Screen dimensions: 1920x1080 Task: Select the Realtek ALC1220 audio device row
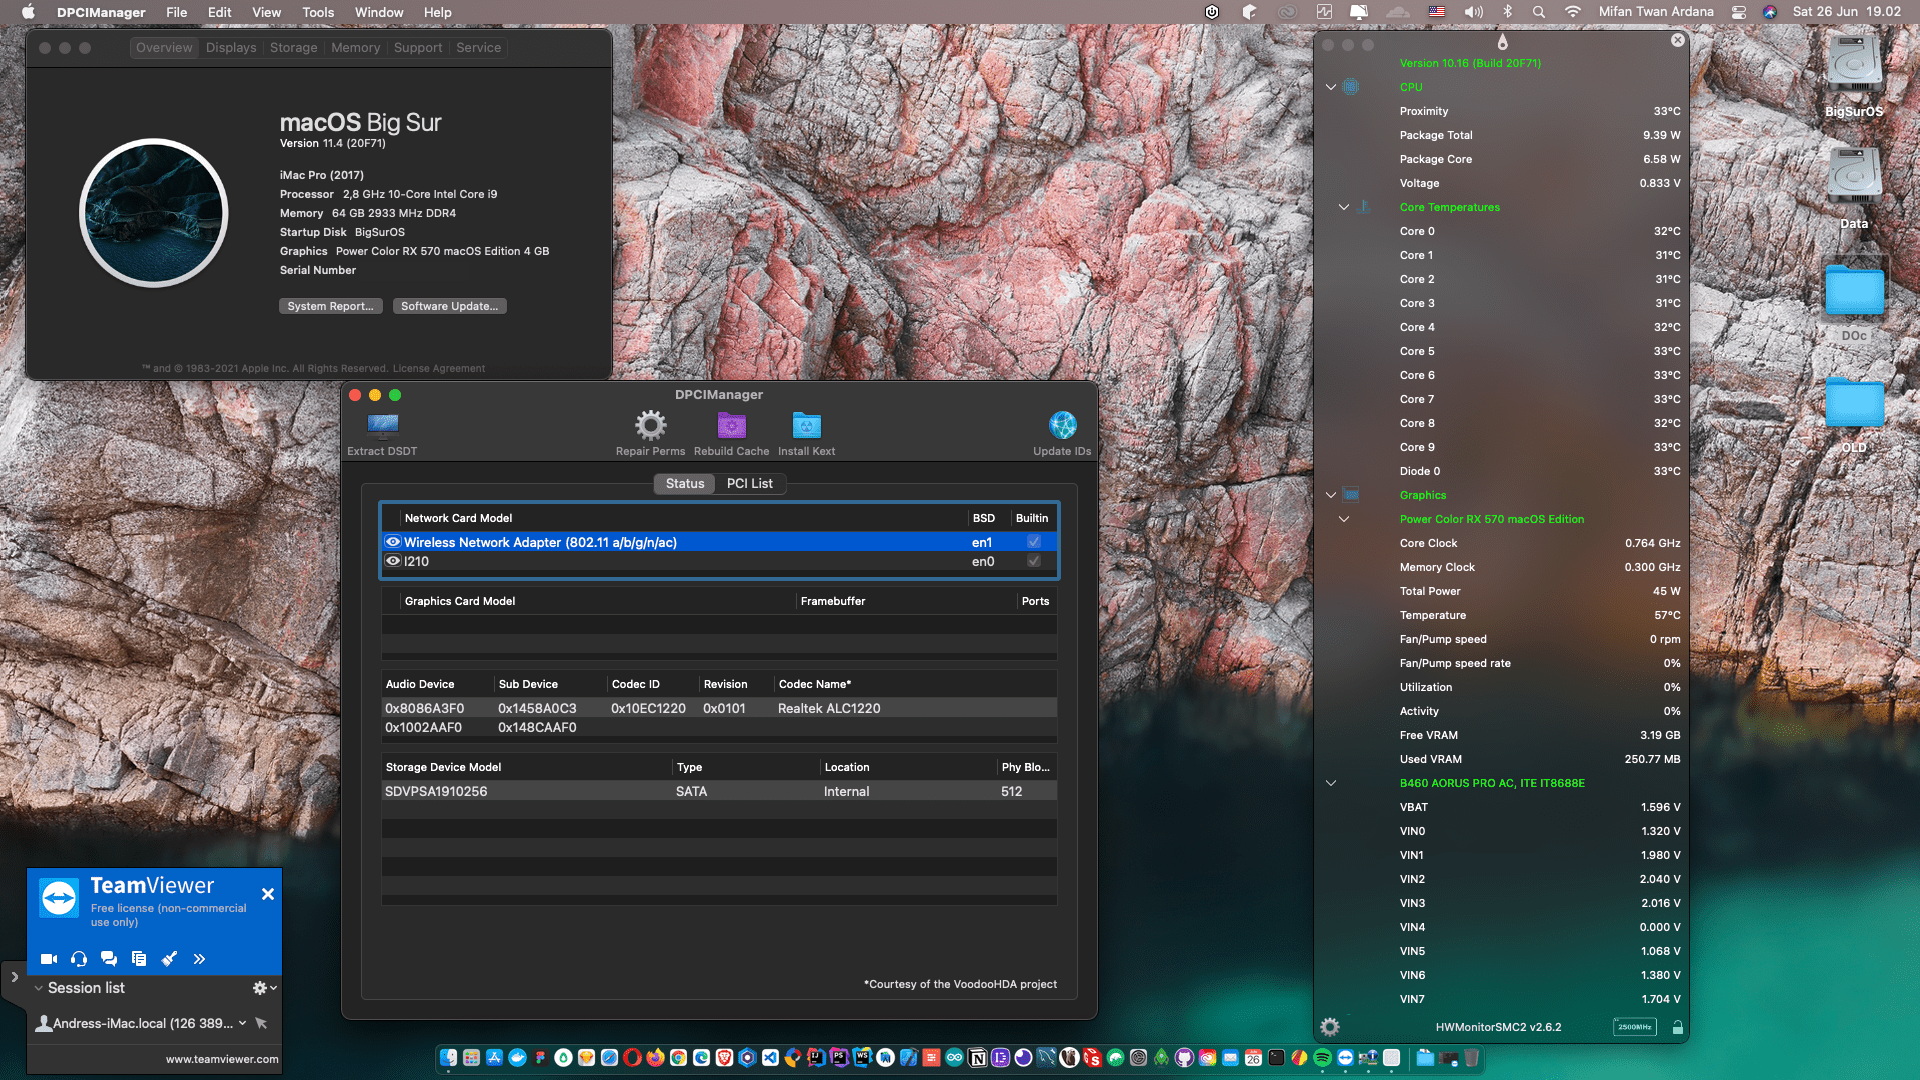pos(719,708)
